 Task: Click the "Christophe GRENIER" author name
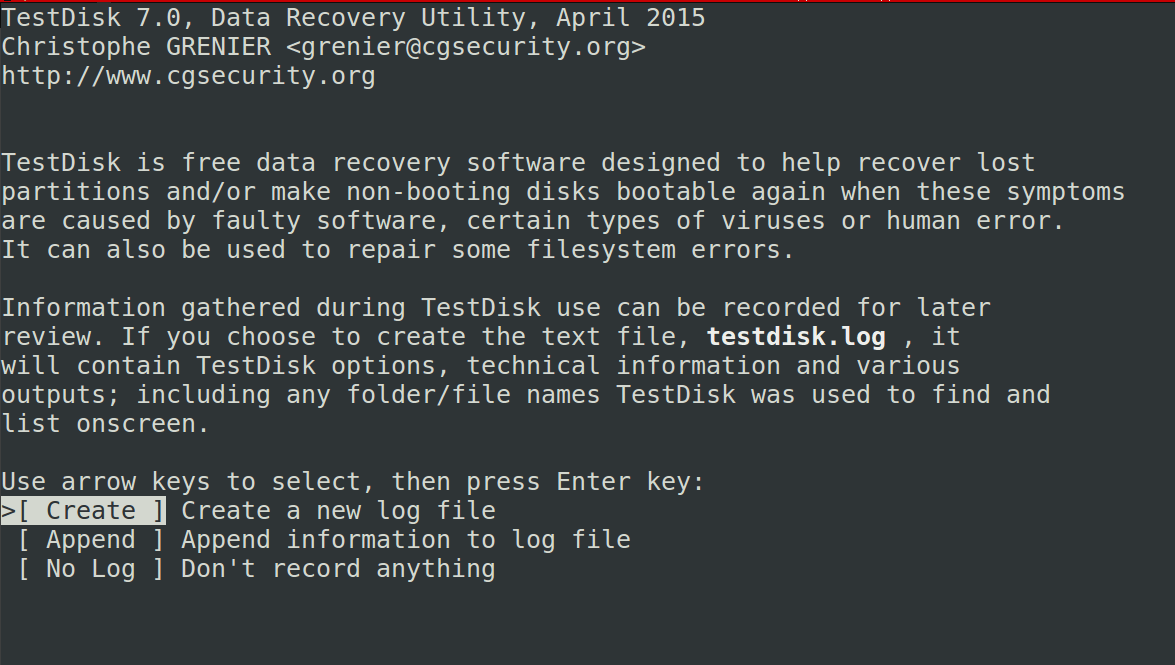pyautogui.click(x=135, y=47)
